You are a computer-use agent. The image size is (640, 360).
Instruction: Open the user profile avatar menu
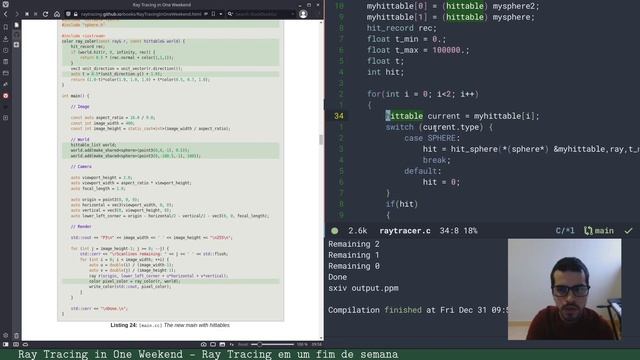click(x=303, y=14)
